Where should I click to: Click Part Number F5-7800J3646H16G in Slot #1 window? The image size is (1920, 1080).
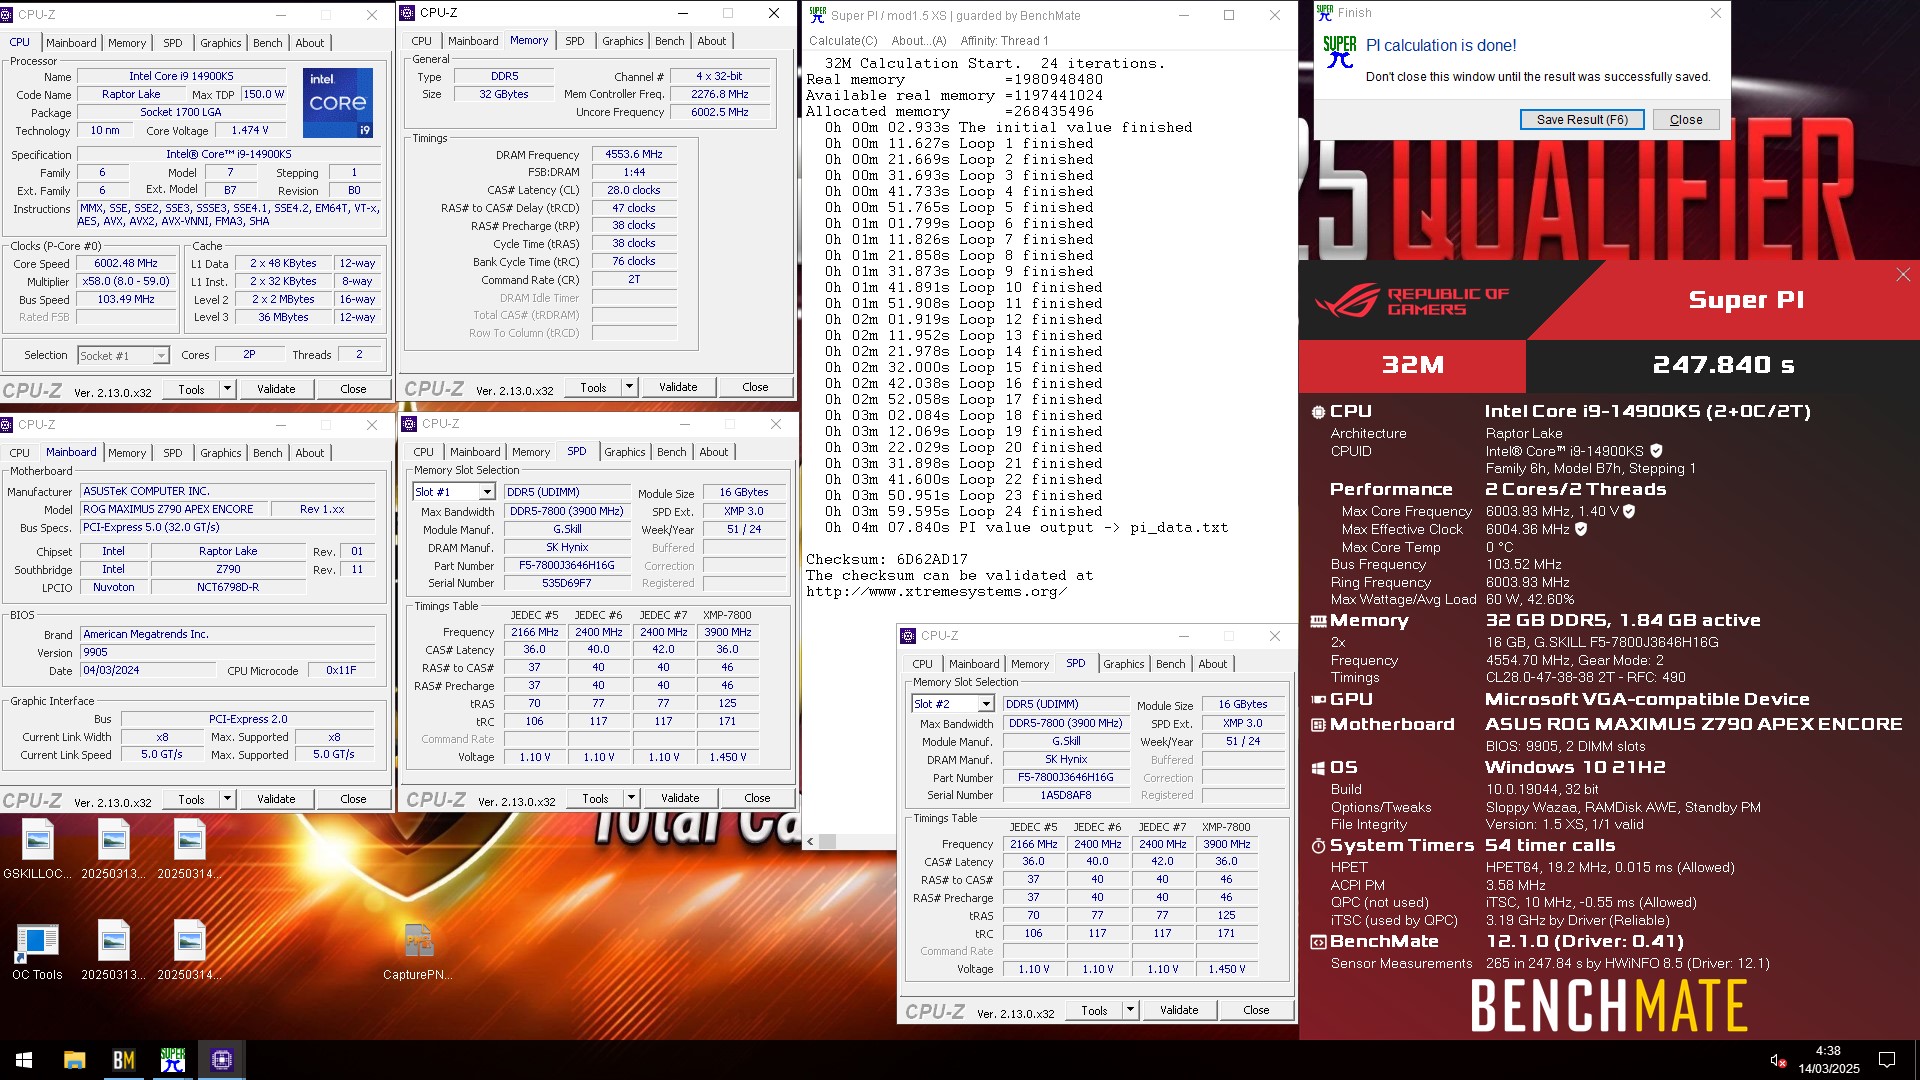point(566,566)
